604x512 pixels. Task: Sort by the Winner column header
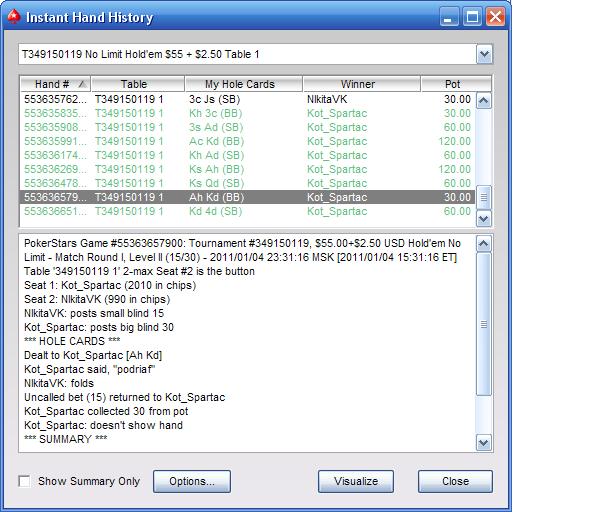pyautogui.click(x=361, y=84)
